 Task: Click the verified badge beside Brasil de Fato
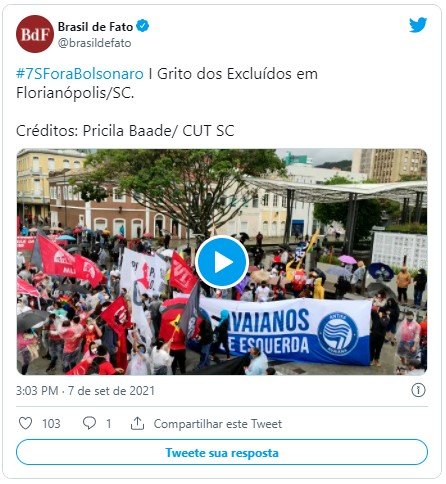coord(143,26)
